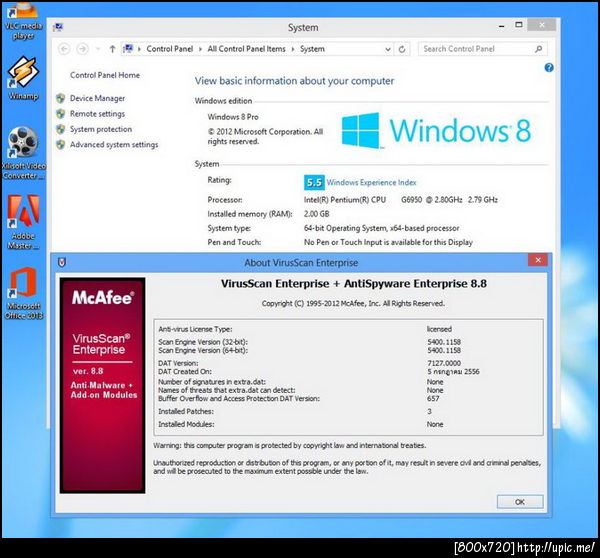600x558 pixels.
Task: Expand the chevron after All Control Panel Items
Action: 293,49
